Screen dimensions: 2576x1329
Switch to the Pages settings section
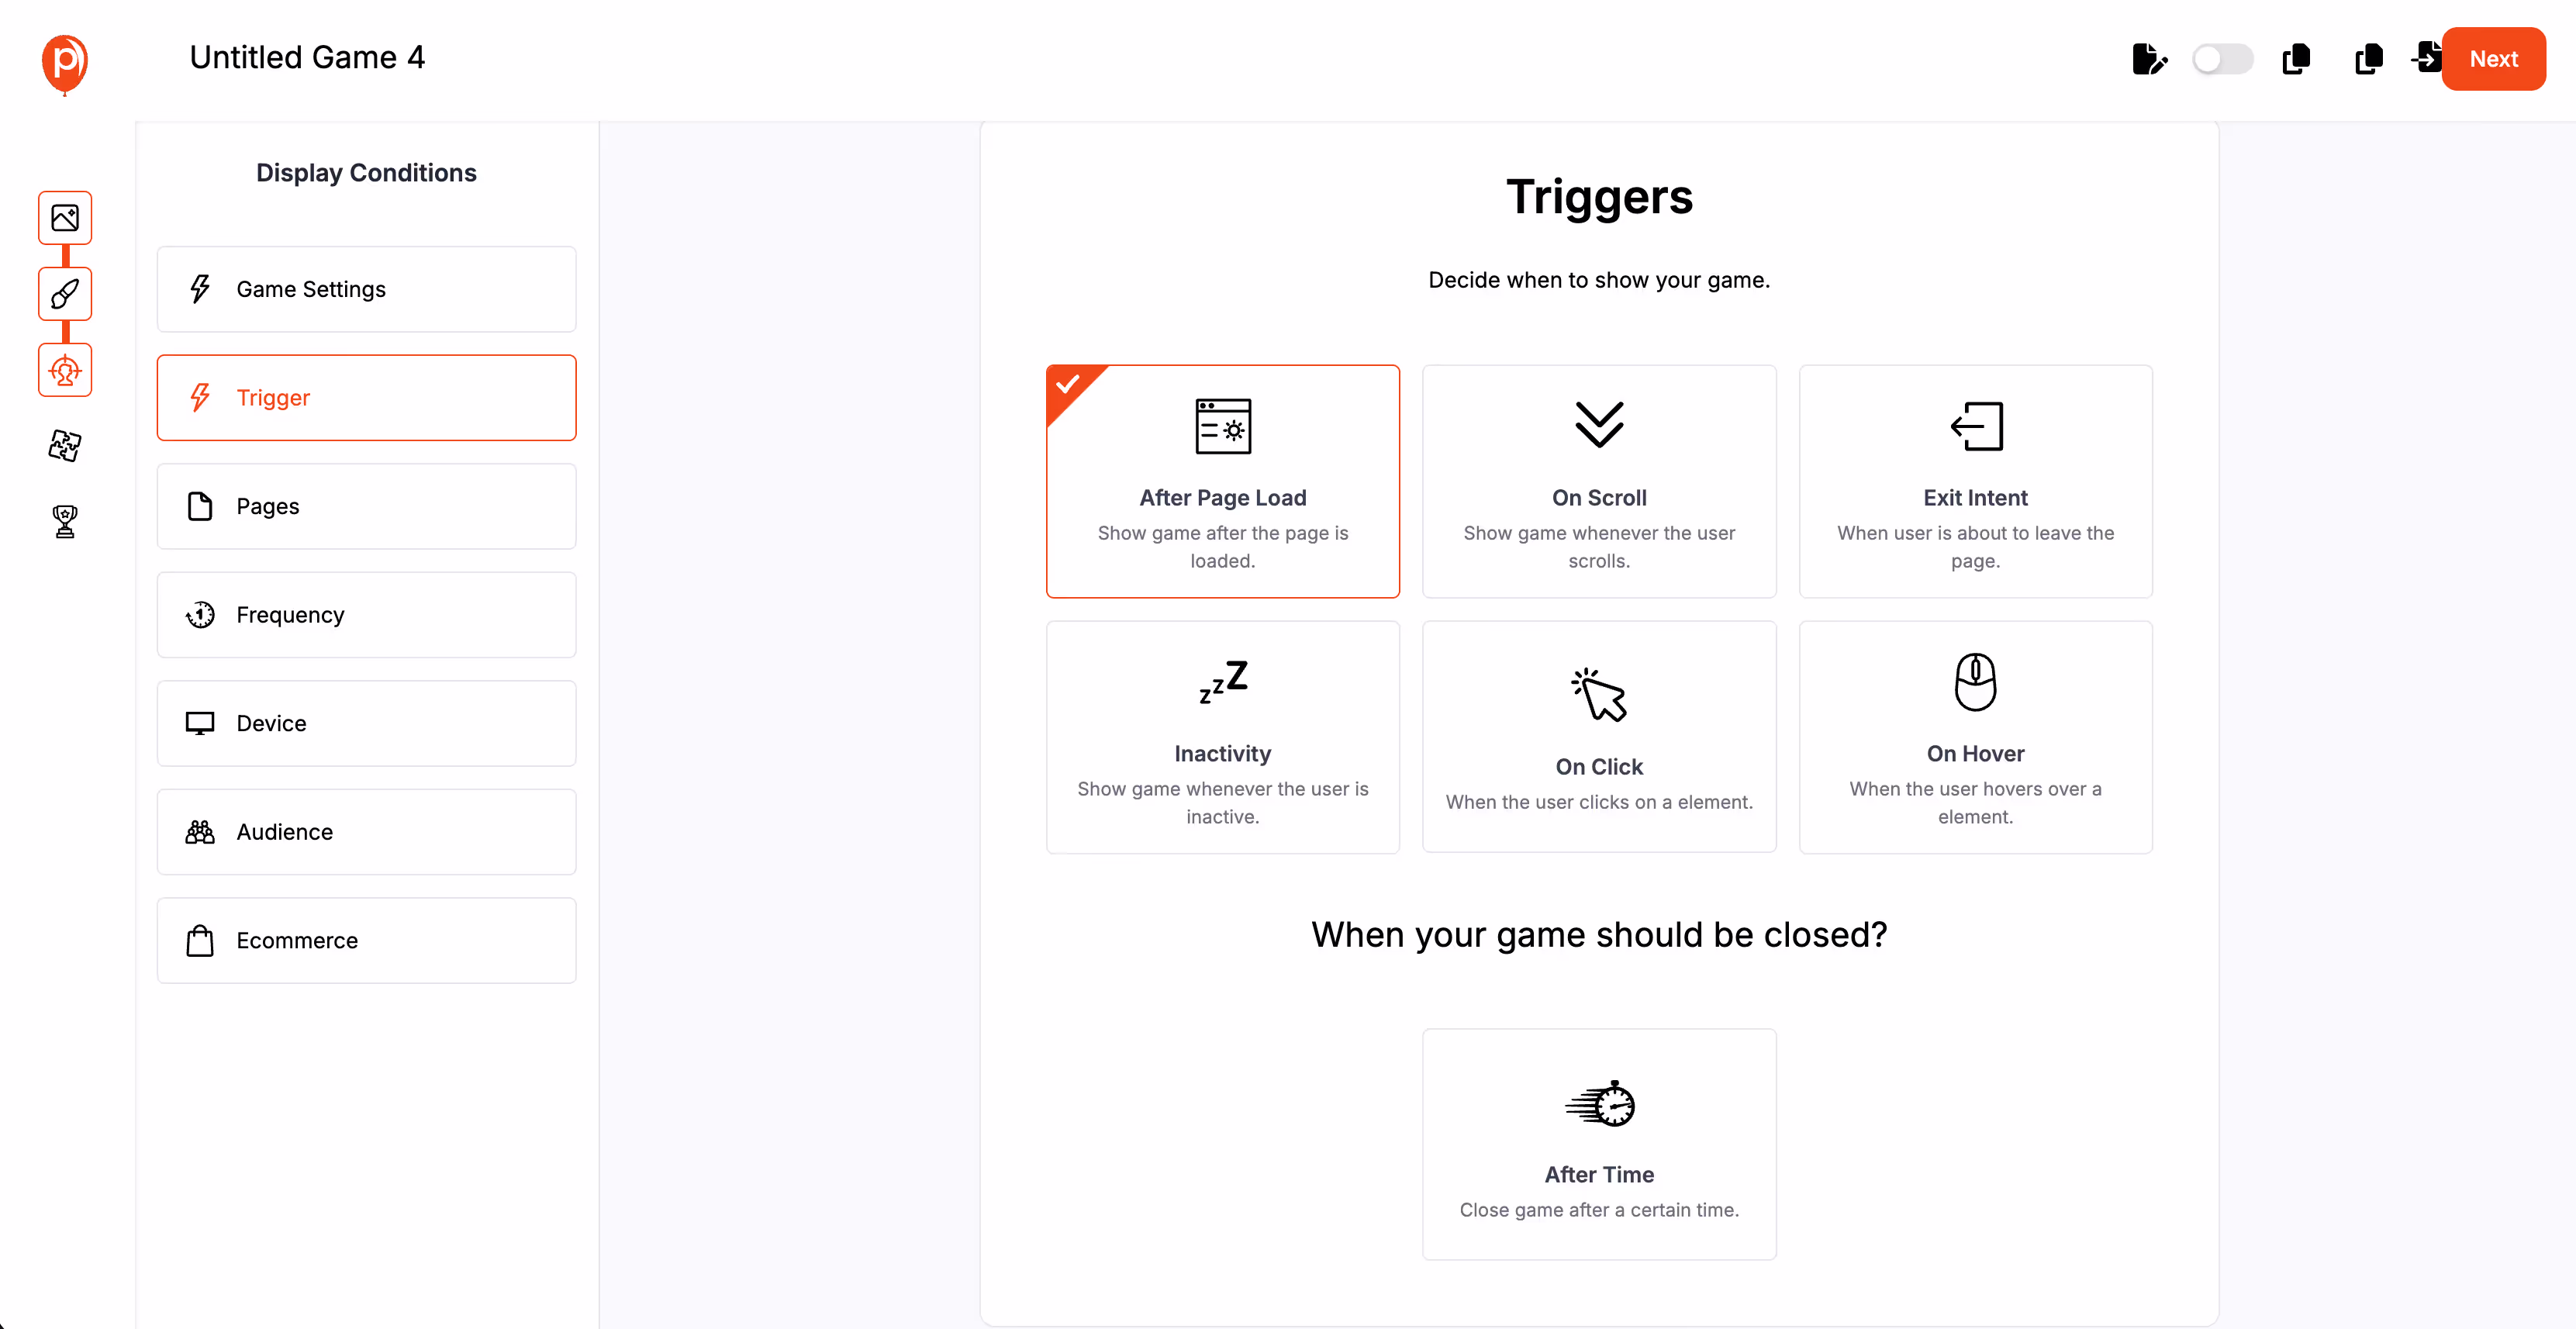[x=366, y=506]
